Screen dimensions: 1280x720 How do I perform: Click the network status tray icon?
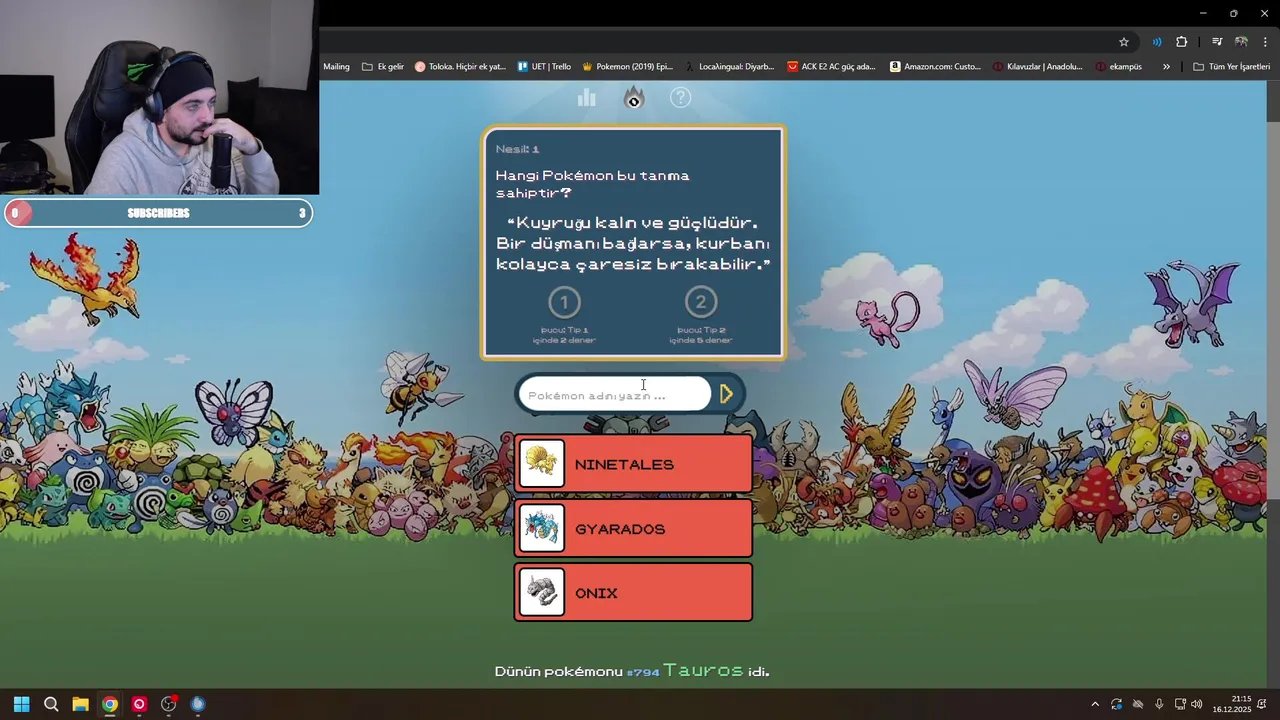click(1138, 705)
